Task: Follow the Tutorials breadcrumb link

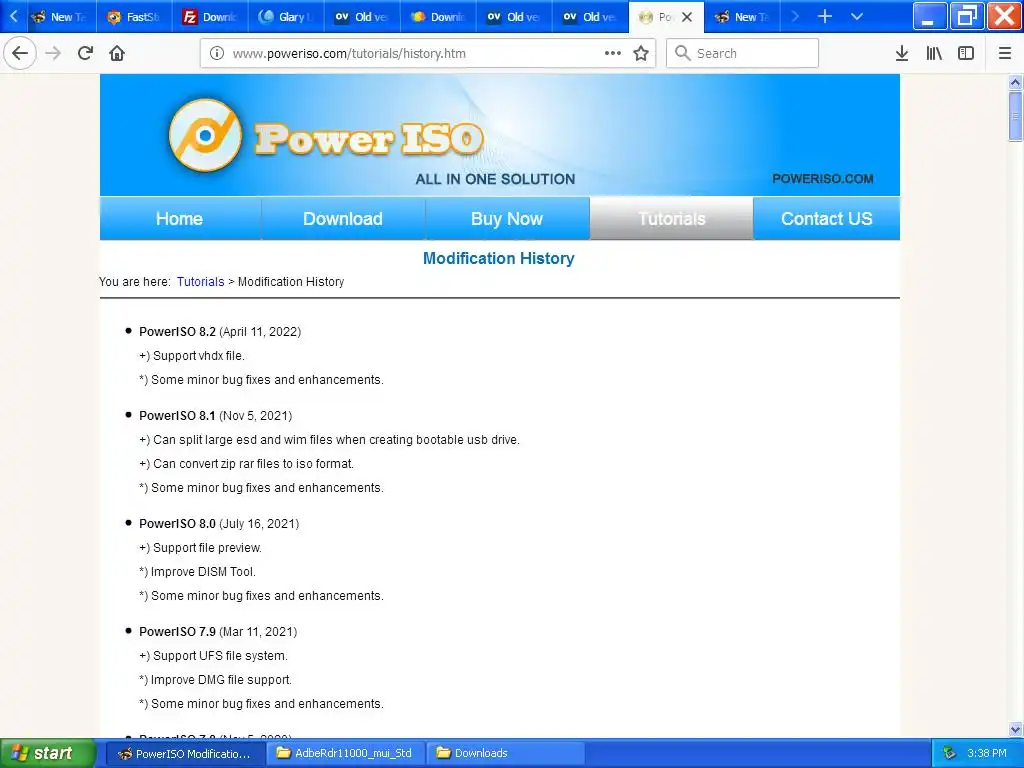Action: 200,281
